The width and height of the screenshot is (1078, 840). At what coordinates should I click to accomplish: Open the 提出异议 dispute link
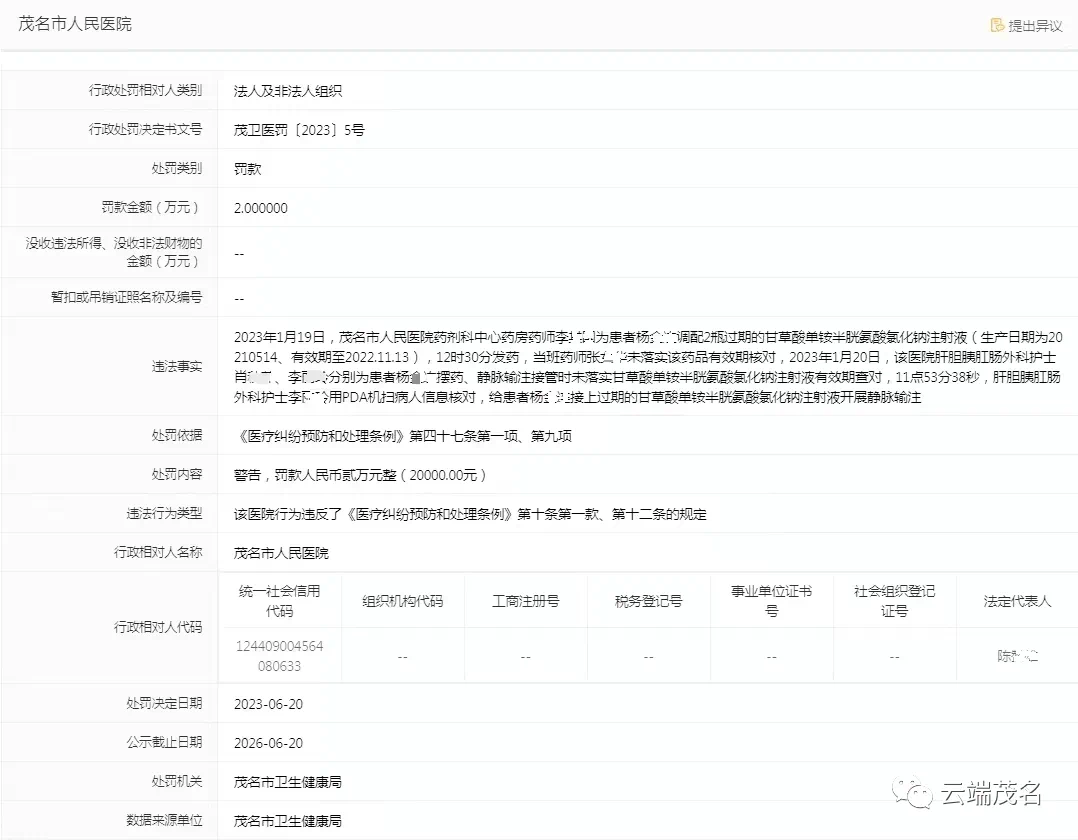tap(1034, 26)
